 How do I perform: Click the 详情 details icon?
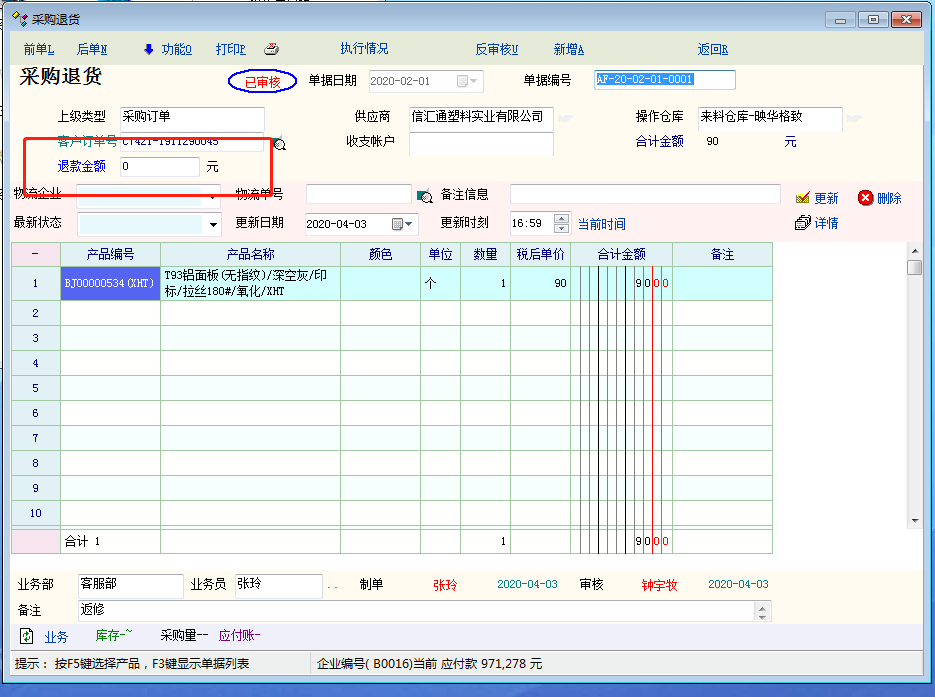point(802,223)
